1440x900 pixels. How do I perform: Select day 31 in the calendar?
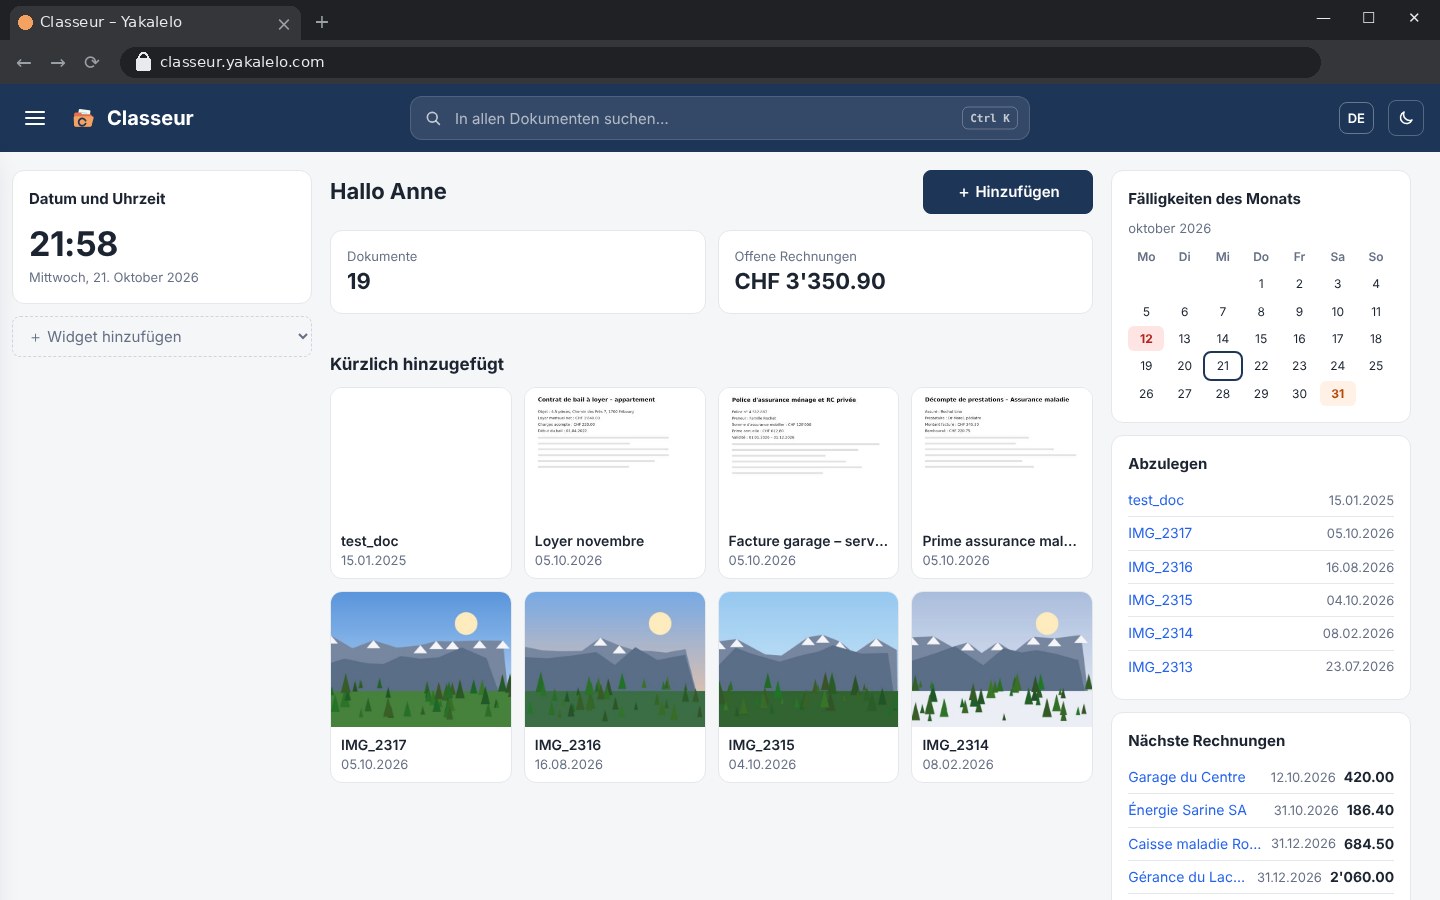pos(1338,394)
